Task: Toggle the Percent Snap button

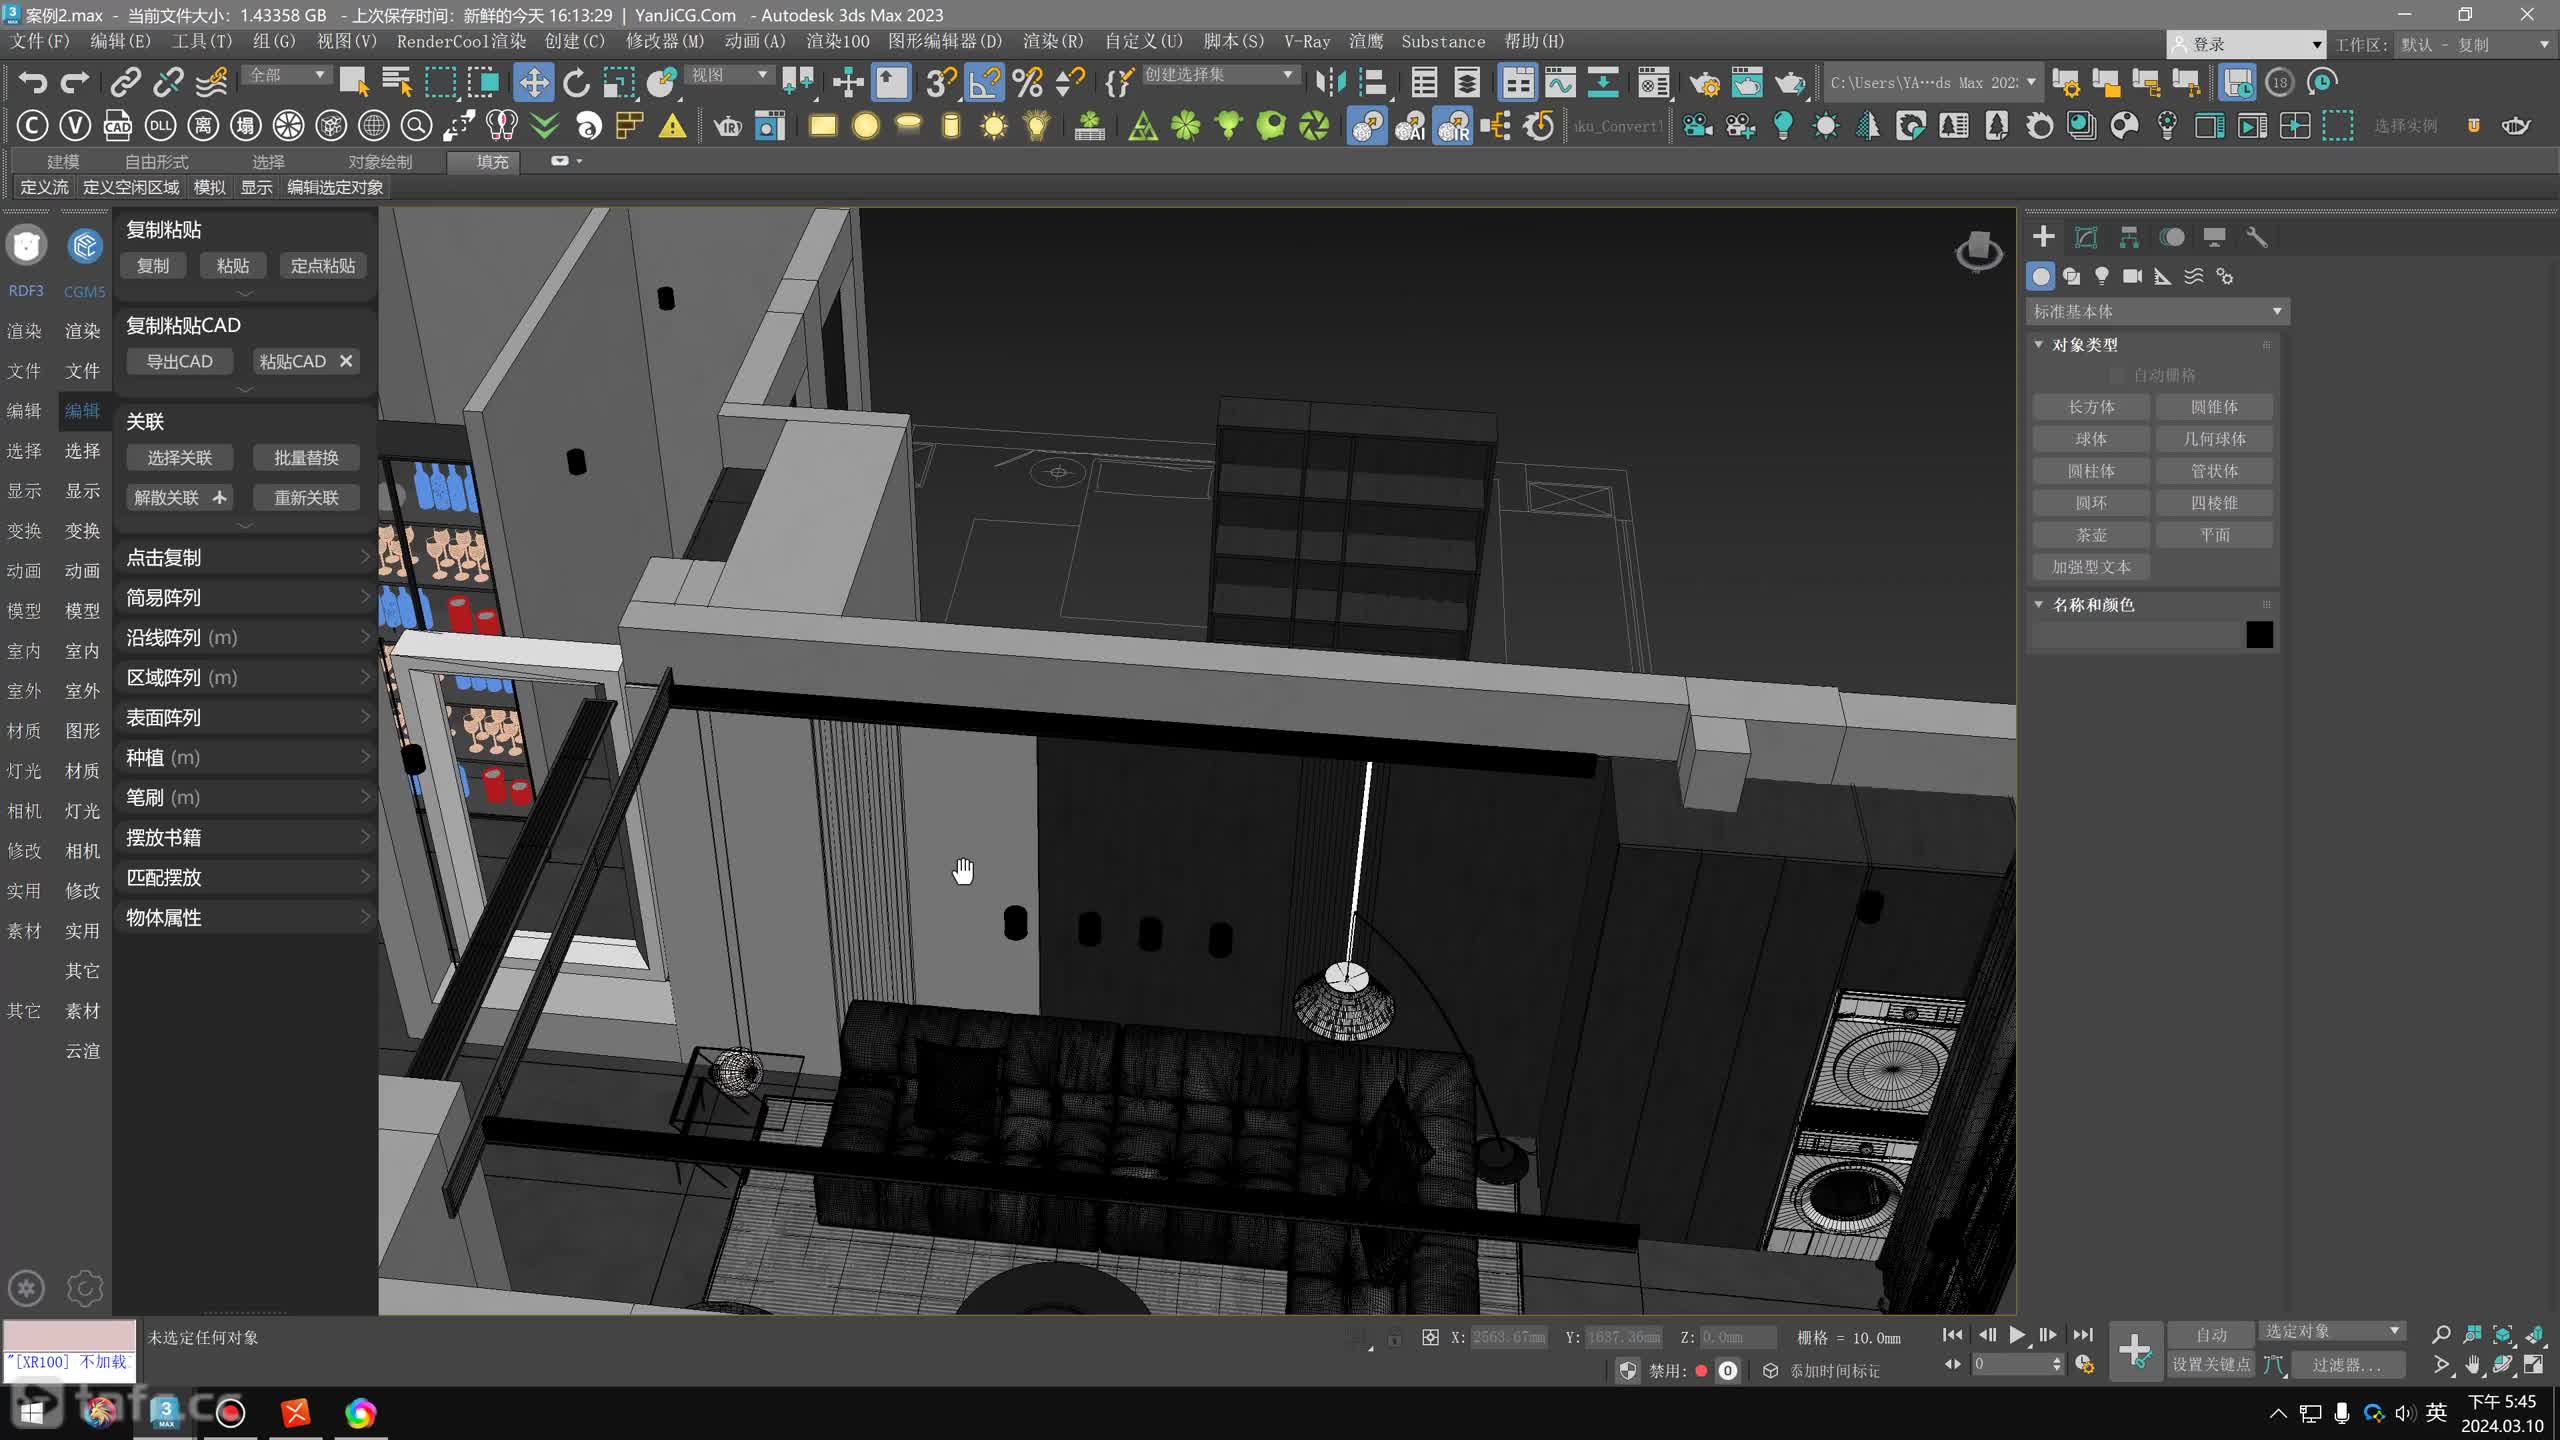Action: (x=1027, y=82)
